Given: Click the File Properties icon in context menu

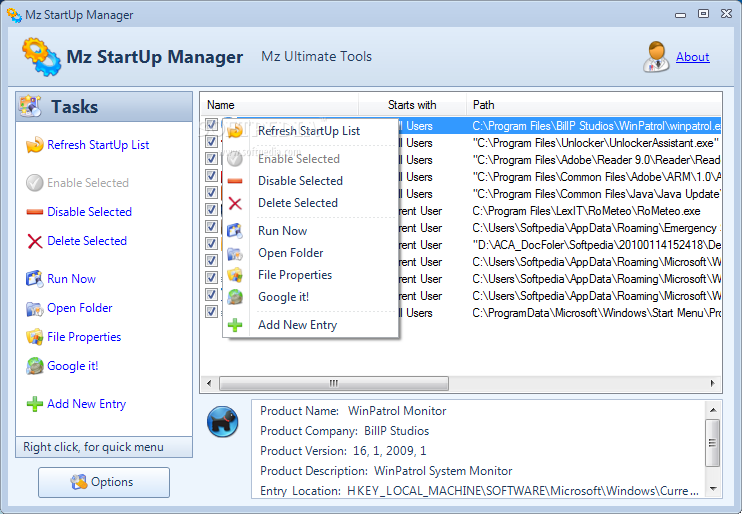Looking at the screenshot, I should coord(235,275).
